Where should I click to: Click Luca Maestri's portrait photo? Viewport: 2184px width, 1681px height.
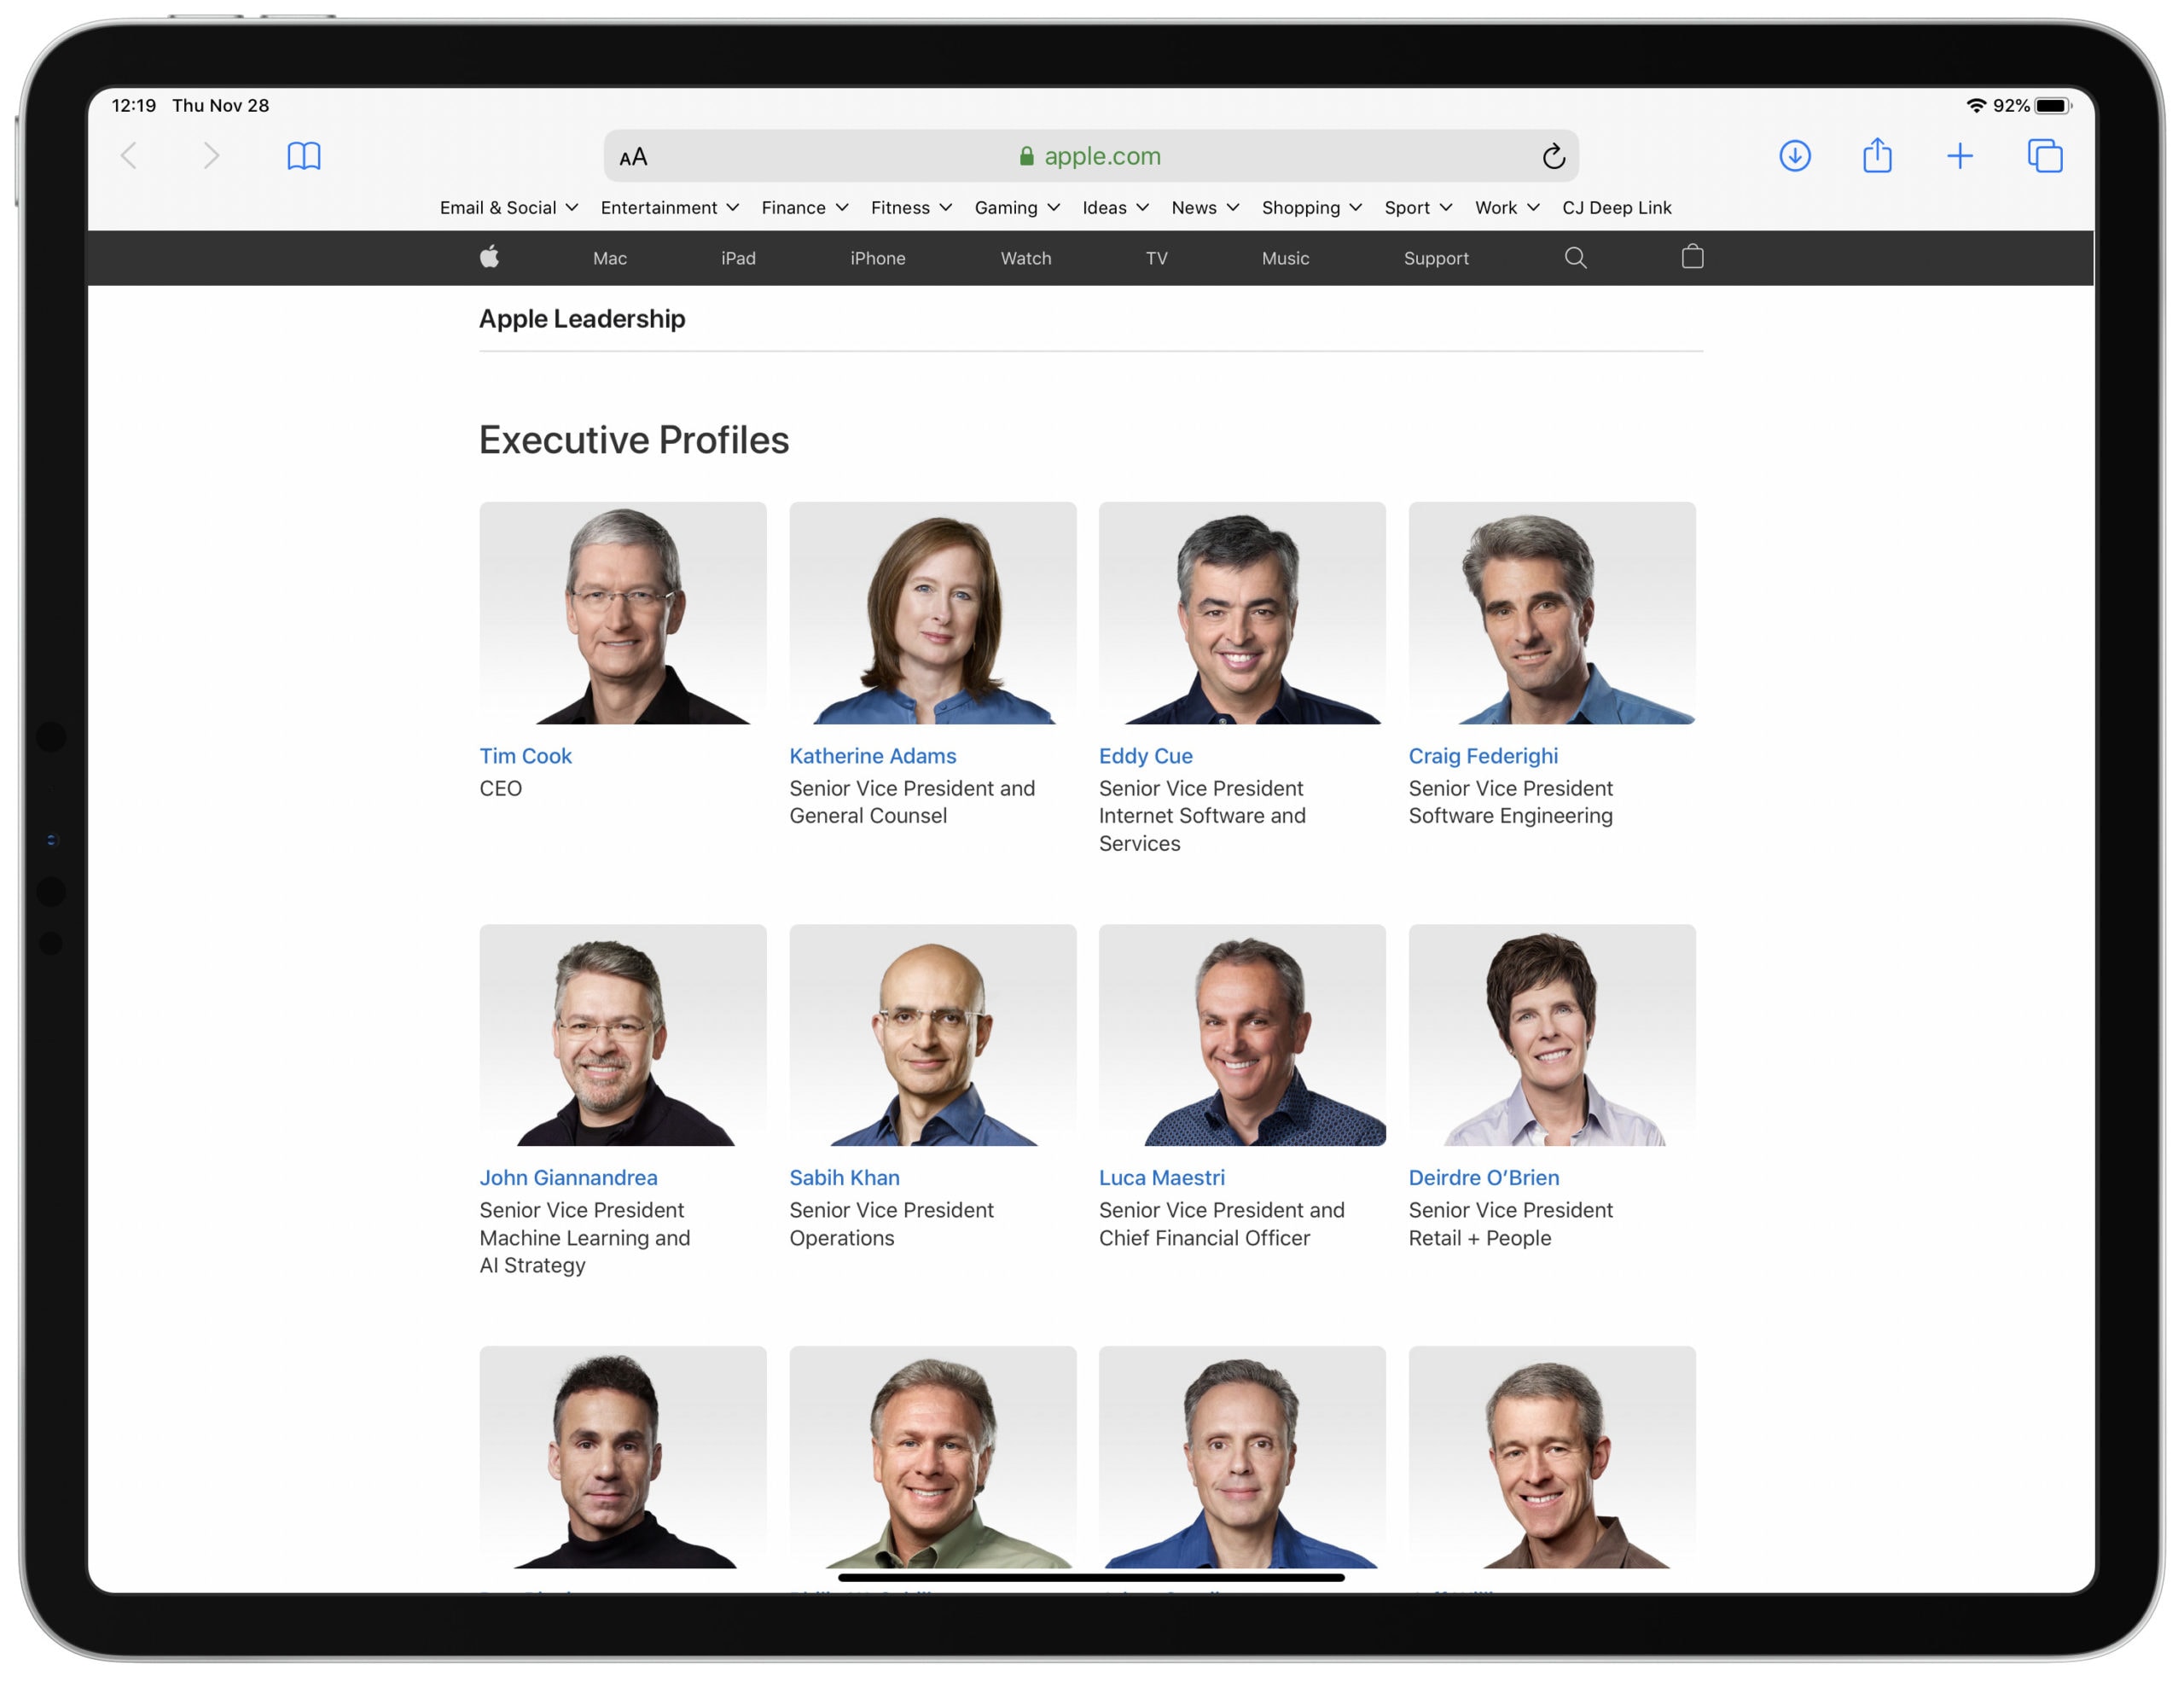[1242, 1035]
